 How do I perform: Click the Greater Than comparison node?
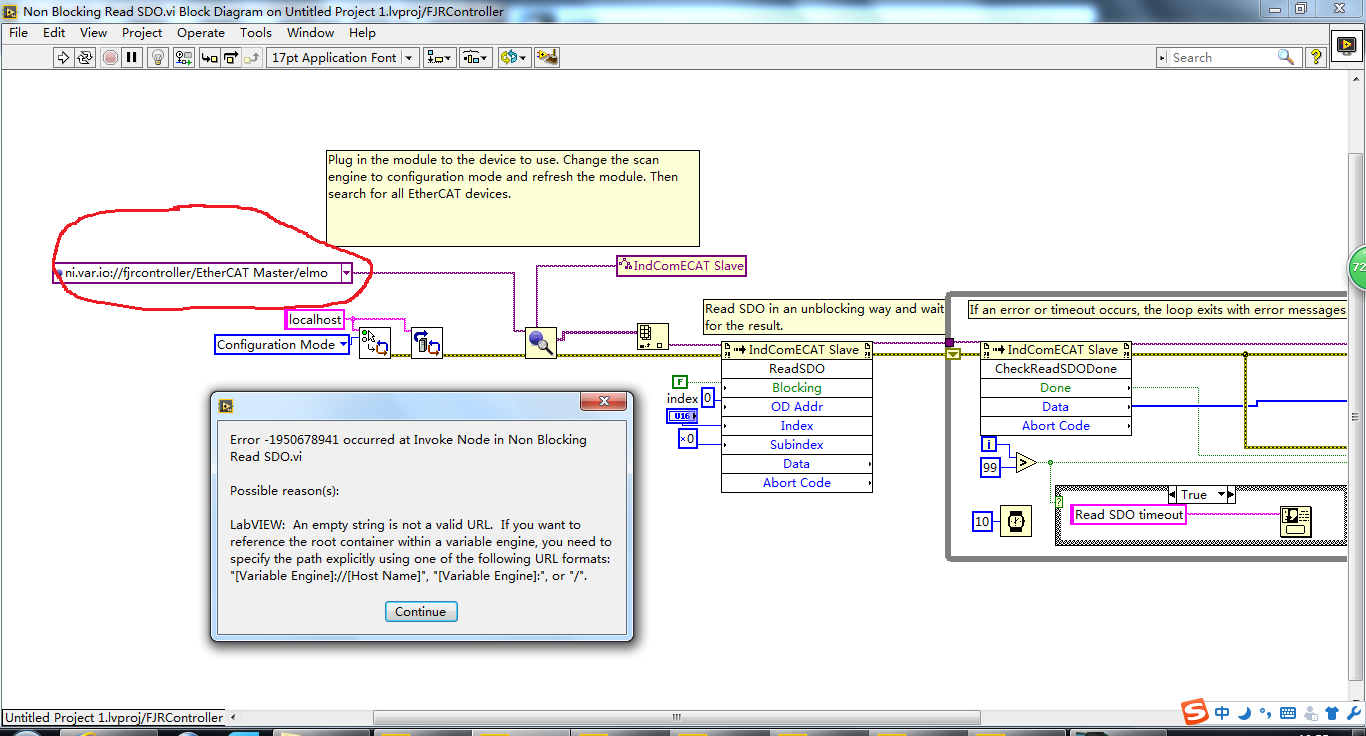click(1026, 462)
